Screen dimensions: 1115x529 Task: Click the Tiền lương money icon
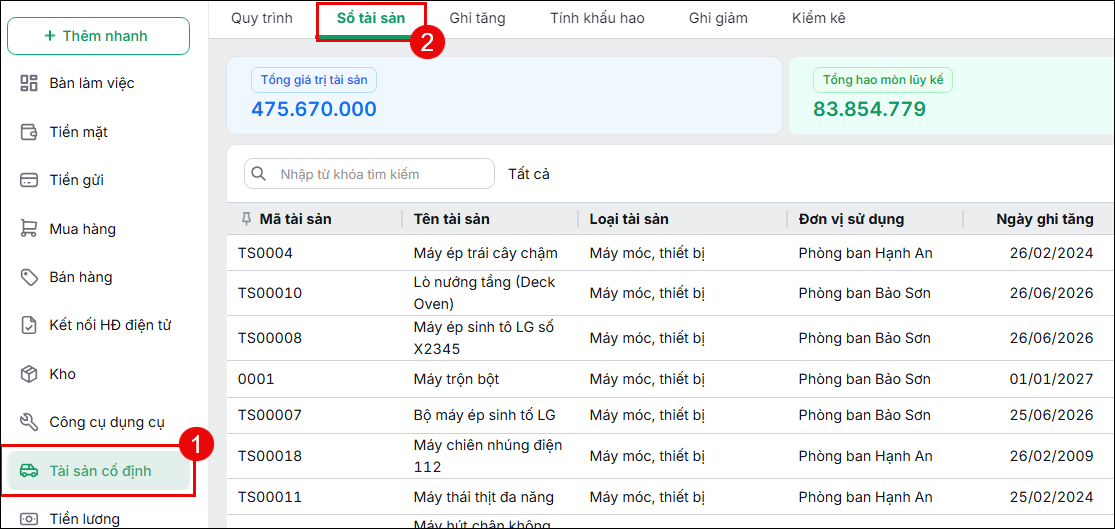pos(28,518)
